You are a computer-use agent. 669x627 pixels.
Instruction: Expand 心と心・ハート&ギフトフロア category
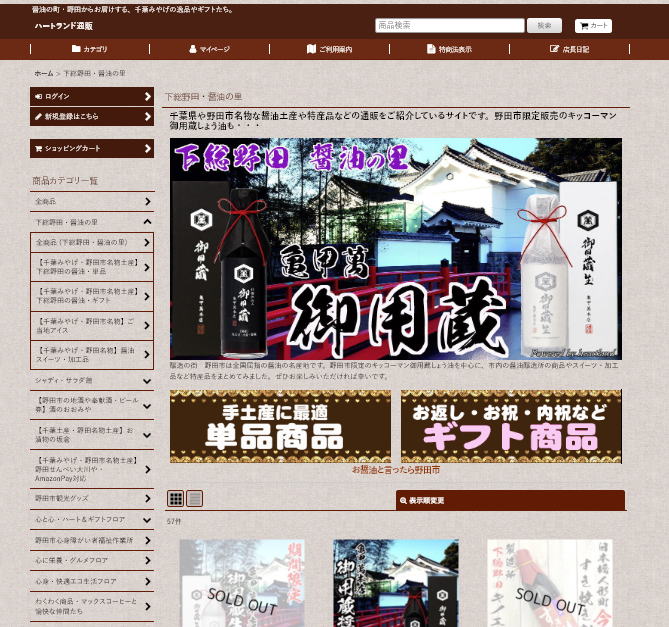92,520
